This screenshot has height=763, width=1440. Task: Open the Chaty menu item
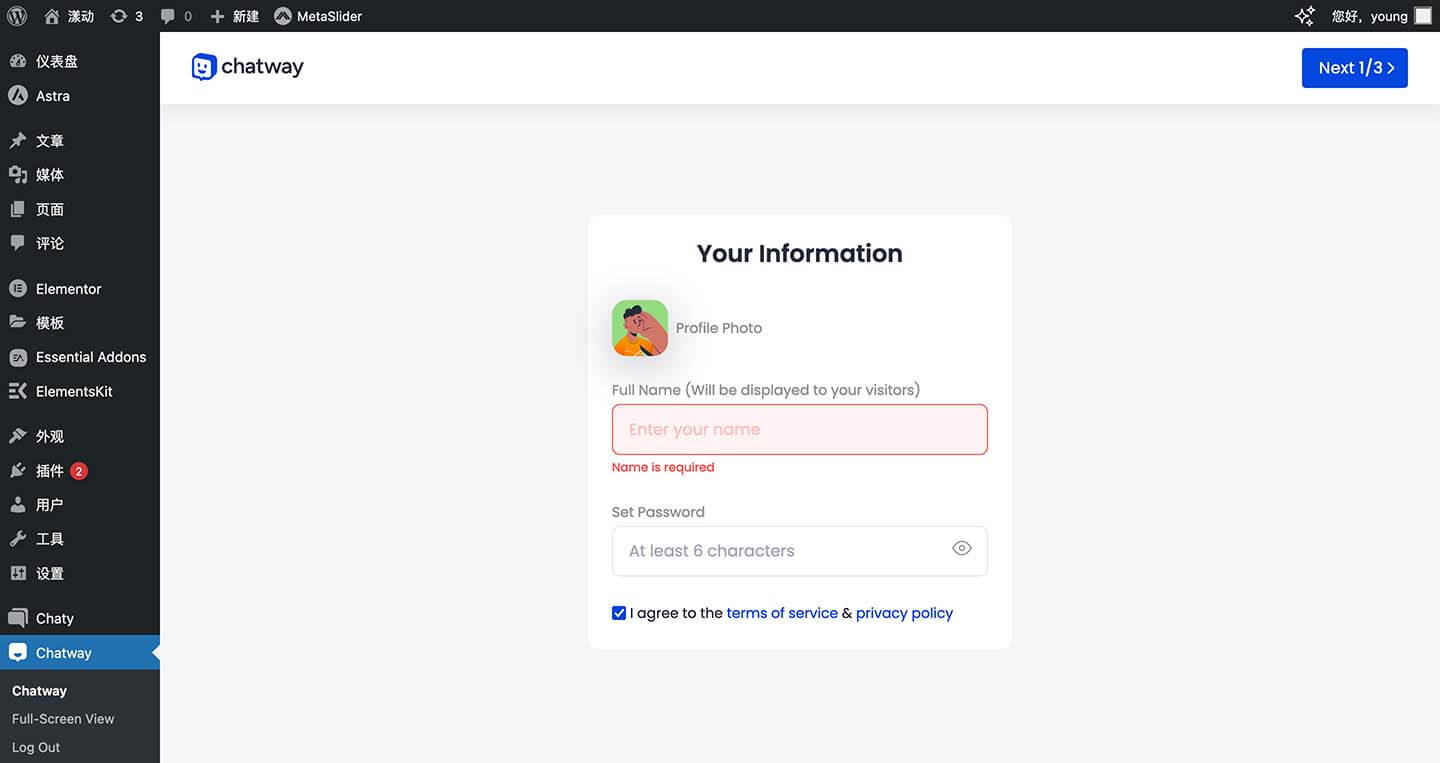[80, 618]
